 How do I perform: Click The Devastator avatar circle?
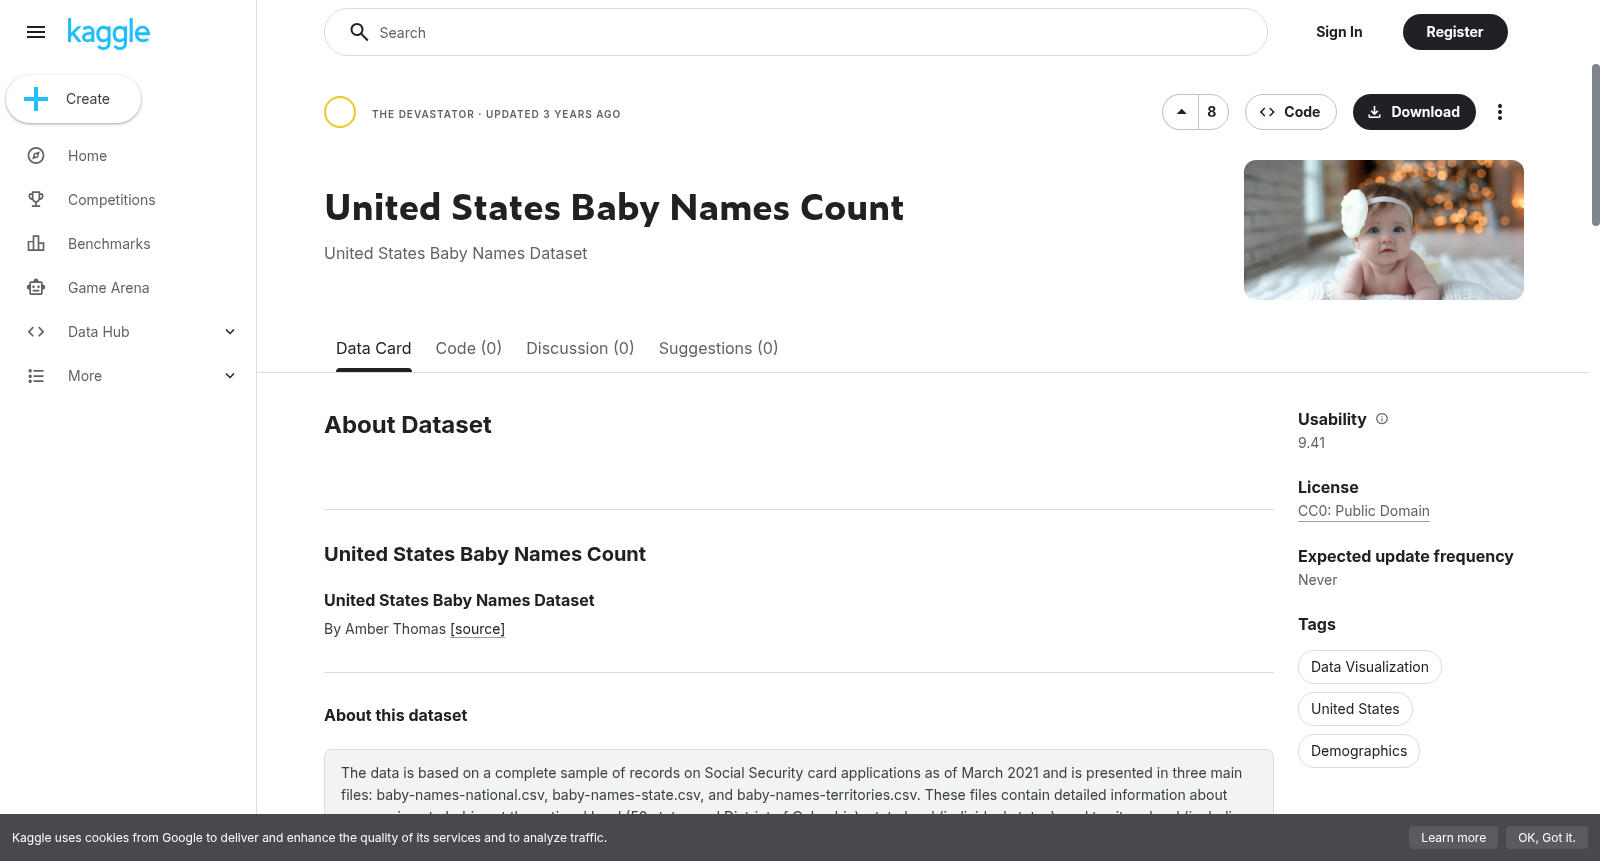340,112
